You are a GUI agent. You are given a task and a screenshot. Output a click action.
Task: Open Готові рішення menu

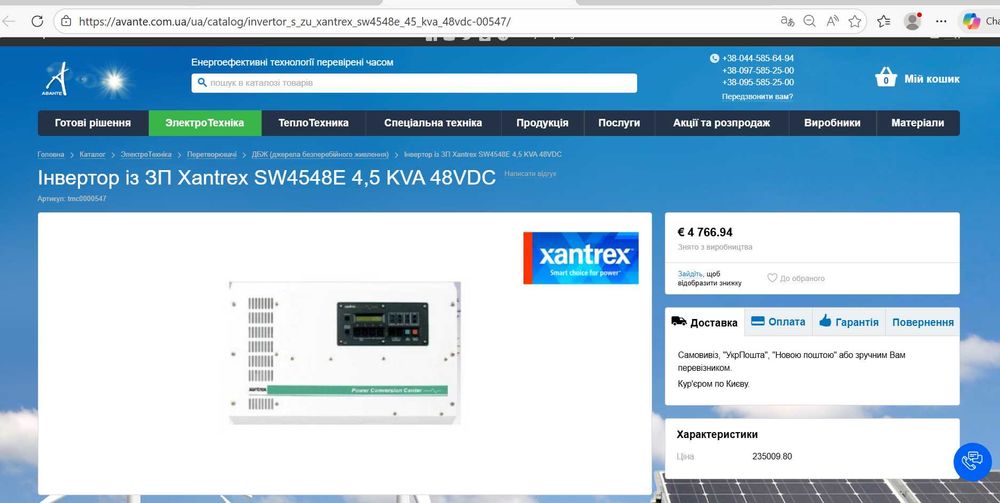(93, 123)
